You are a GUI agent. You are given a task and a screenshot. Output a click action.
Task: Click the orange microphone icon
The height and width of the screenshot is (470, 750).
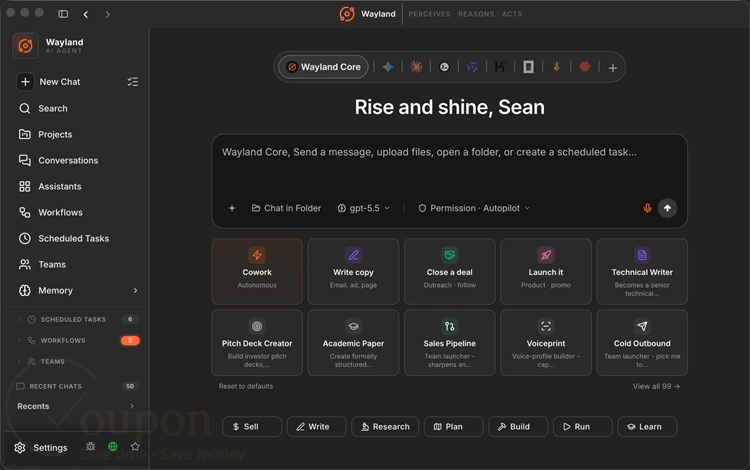point(647,208)
